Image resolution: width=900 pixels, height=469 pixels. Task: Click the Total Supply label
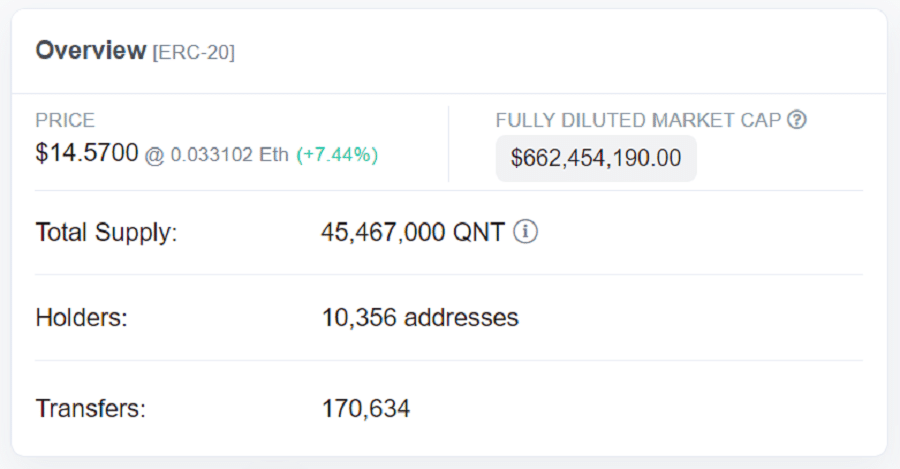pos(106,233)
